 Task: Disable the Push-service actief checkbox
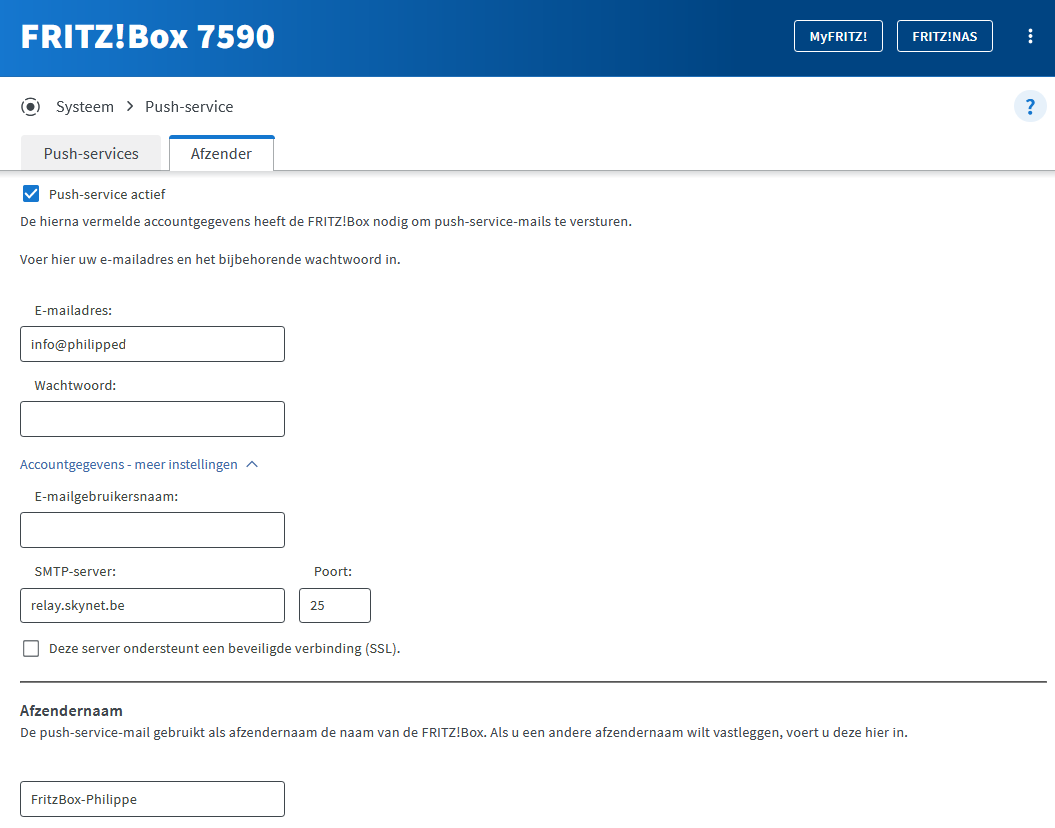(x=31, y=194)
